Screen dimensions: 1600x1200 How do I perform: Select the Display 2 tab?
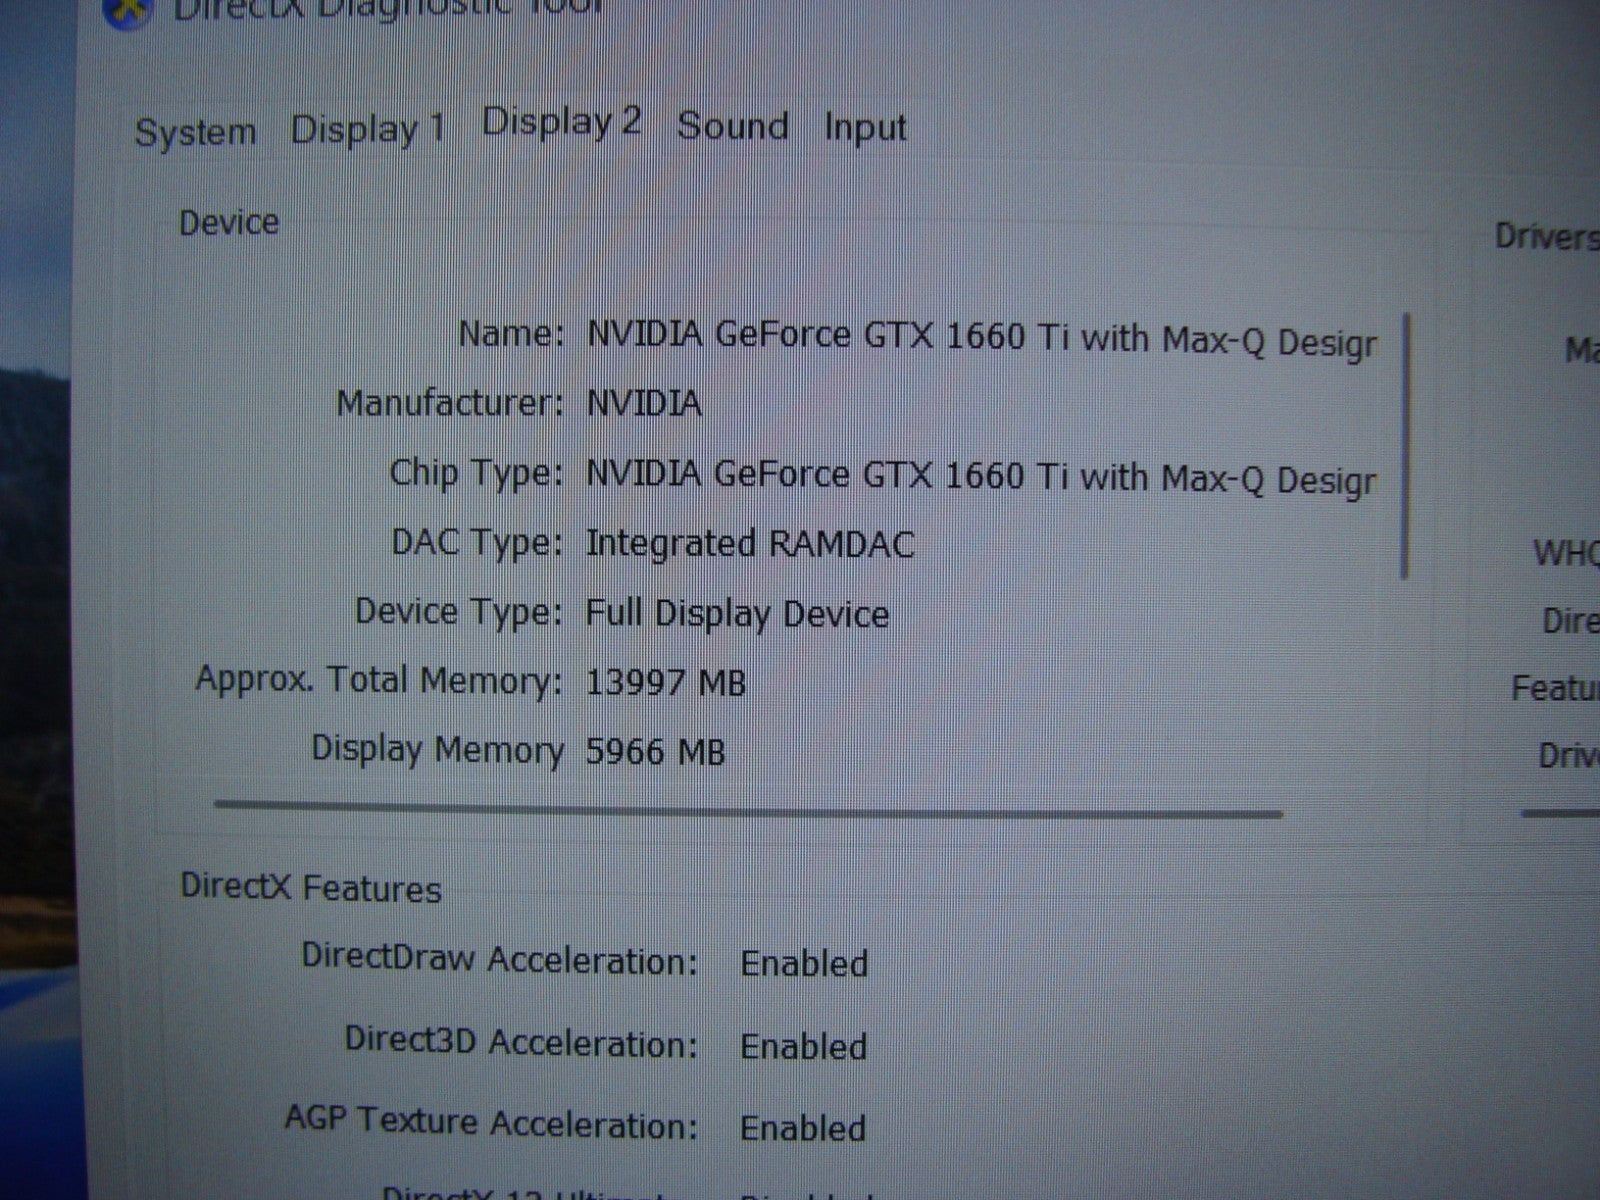[561, 123]
